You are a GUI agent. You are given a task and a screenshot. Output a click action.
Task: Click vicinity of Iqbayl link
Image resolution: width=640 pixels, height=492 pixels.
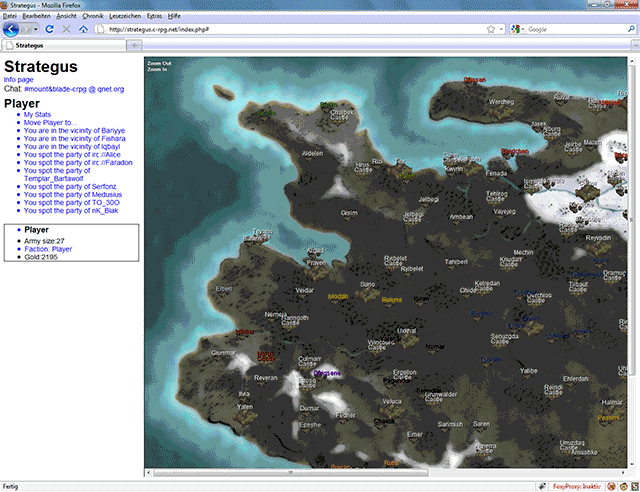click(x=72, y=147)
